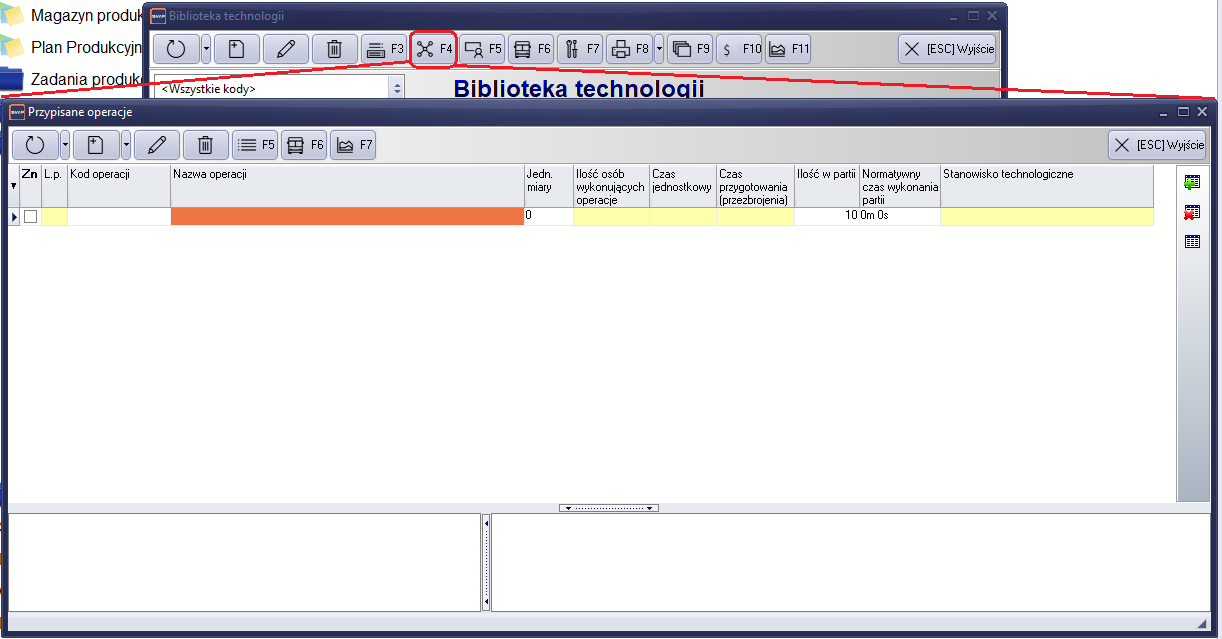Click the remove table row icon with red X
Screen dimensions: 1222x639
(1191, 212)
